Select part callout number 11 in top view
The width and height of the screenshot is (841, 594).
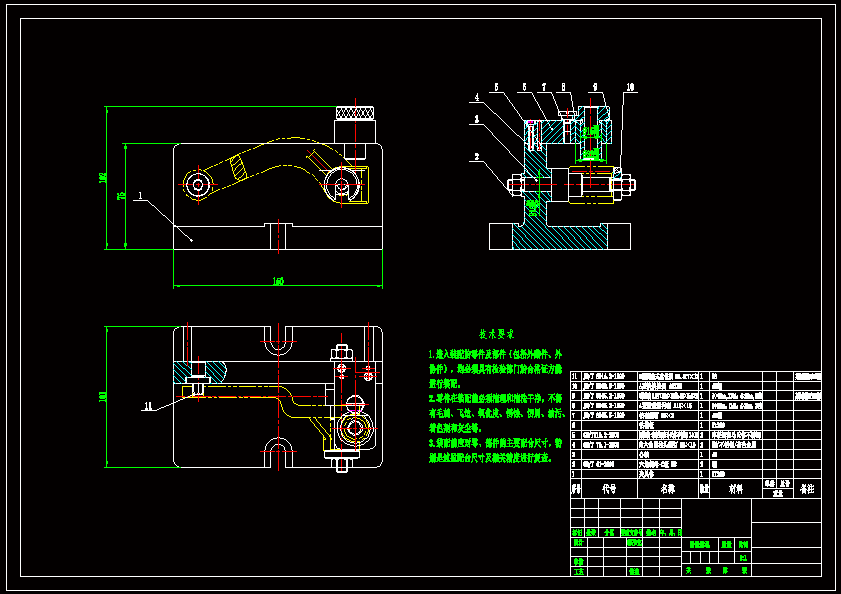(x=148, y=406)
